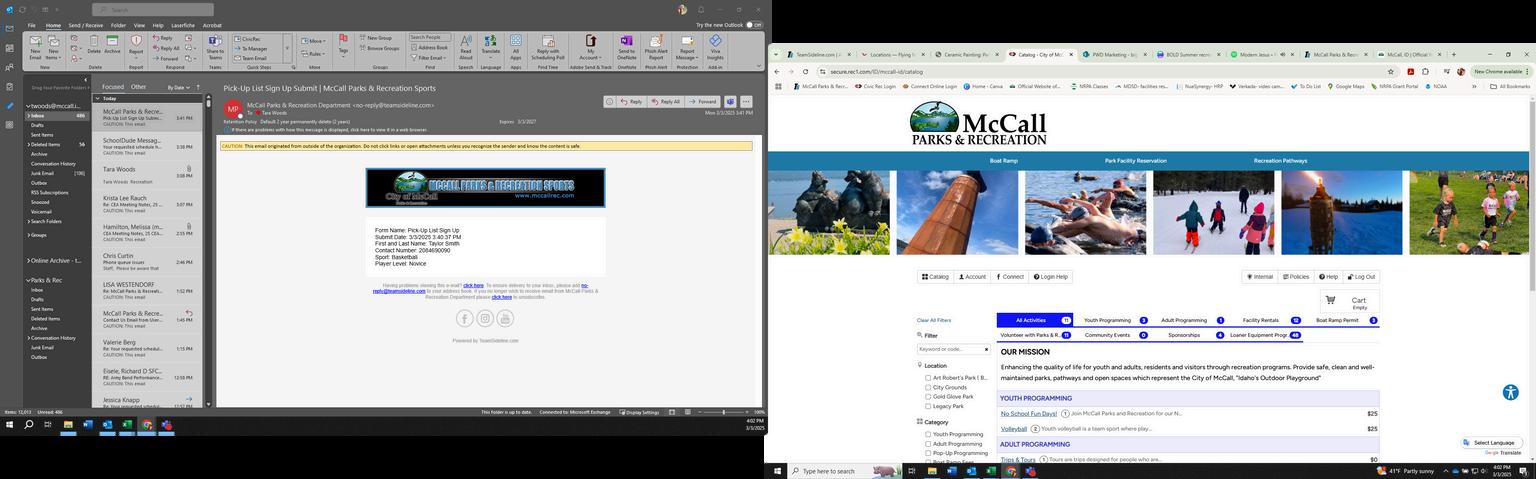Image resolution: width=1536 pixels, height=479 pixels.
Task: Open the Krista Lee Rauch email
Action: [149, 202]
